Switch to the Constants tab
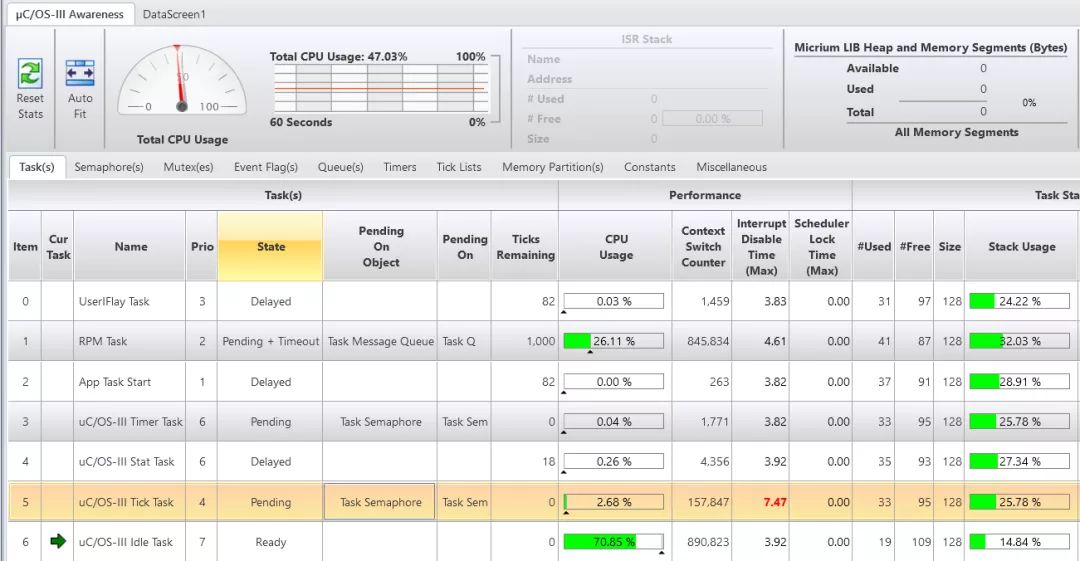Viewport: 1080px width, 561px height. [x=650, y=167]
